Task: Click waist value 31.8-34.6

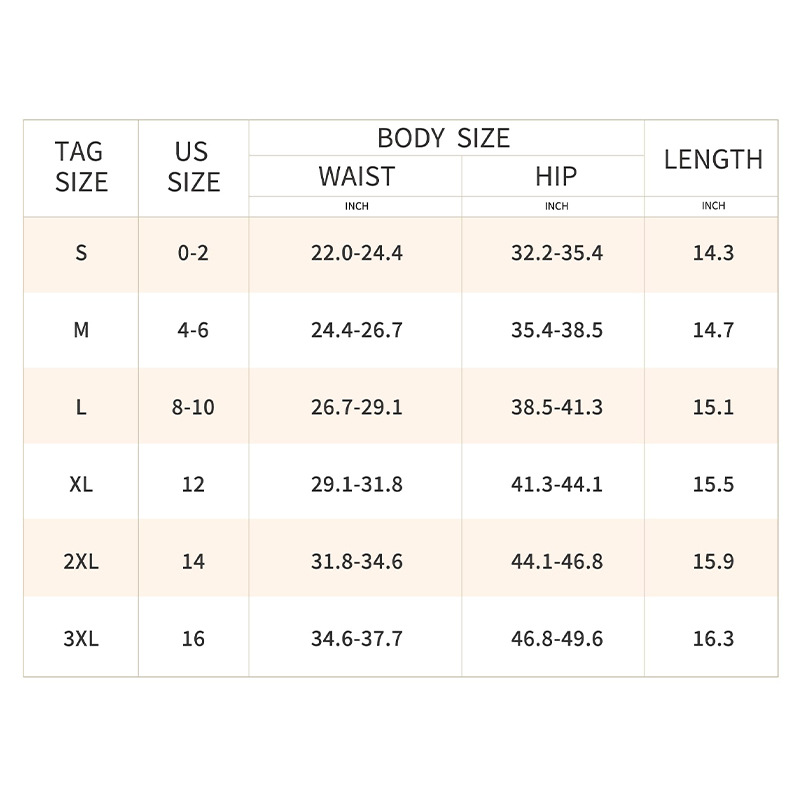Action: point(356,561)
